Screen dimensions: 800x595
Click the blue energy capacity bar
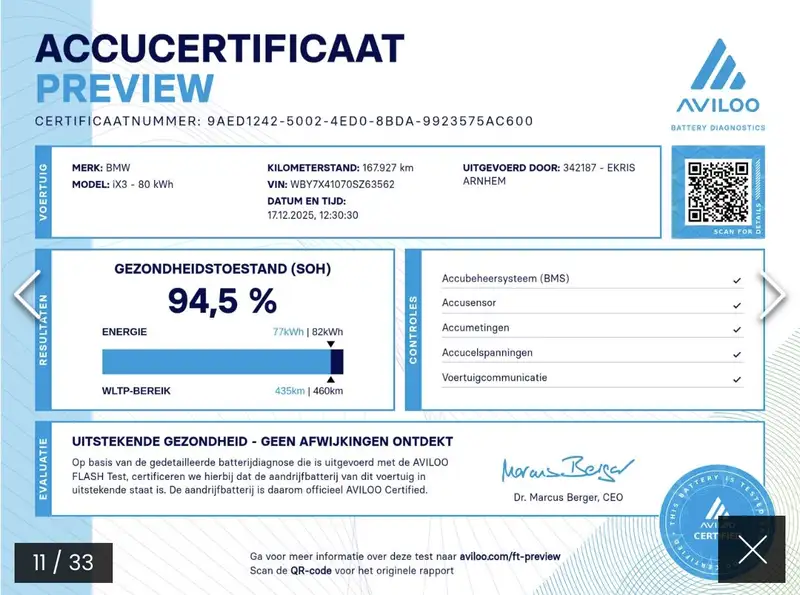point(216,361)
